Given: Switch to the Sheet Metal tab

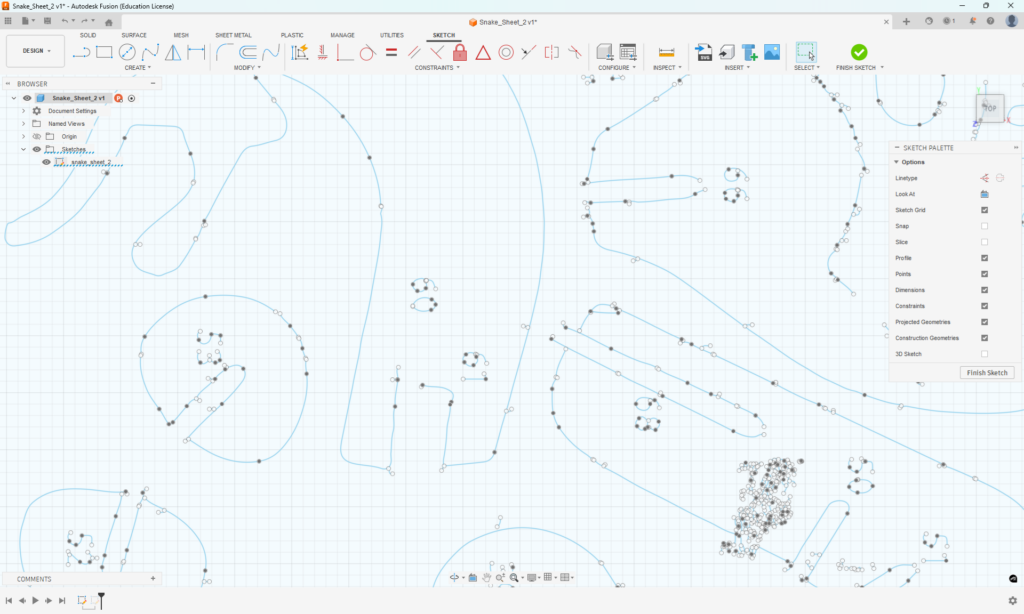Looking at the screenshot, I should [233, 34].
